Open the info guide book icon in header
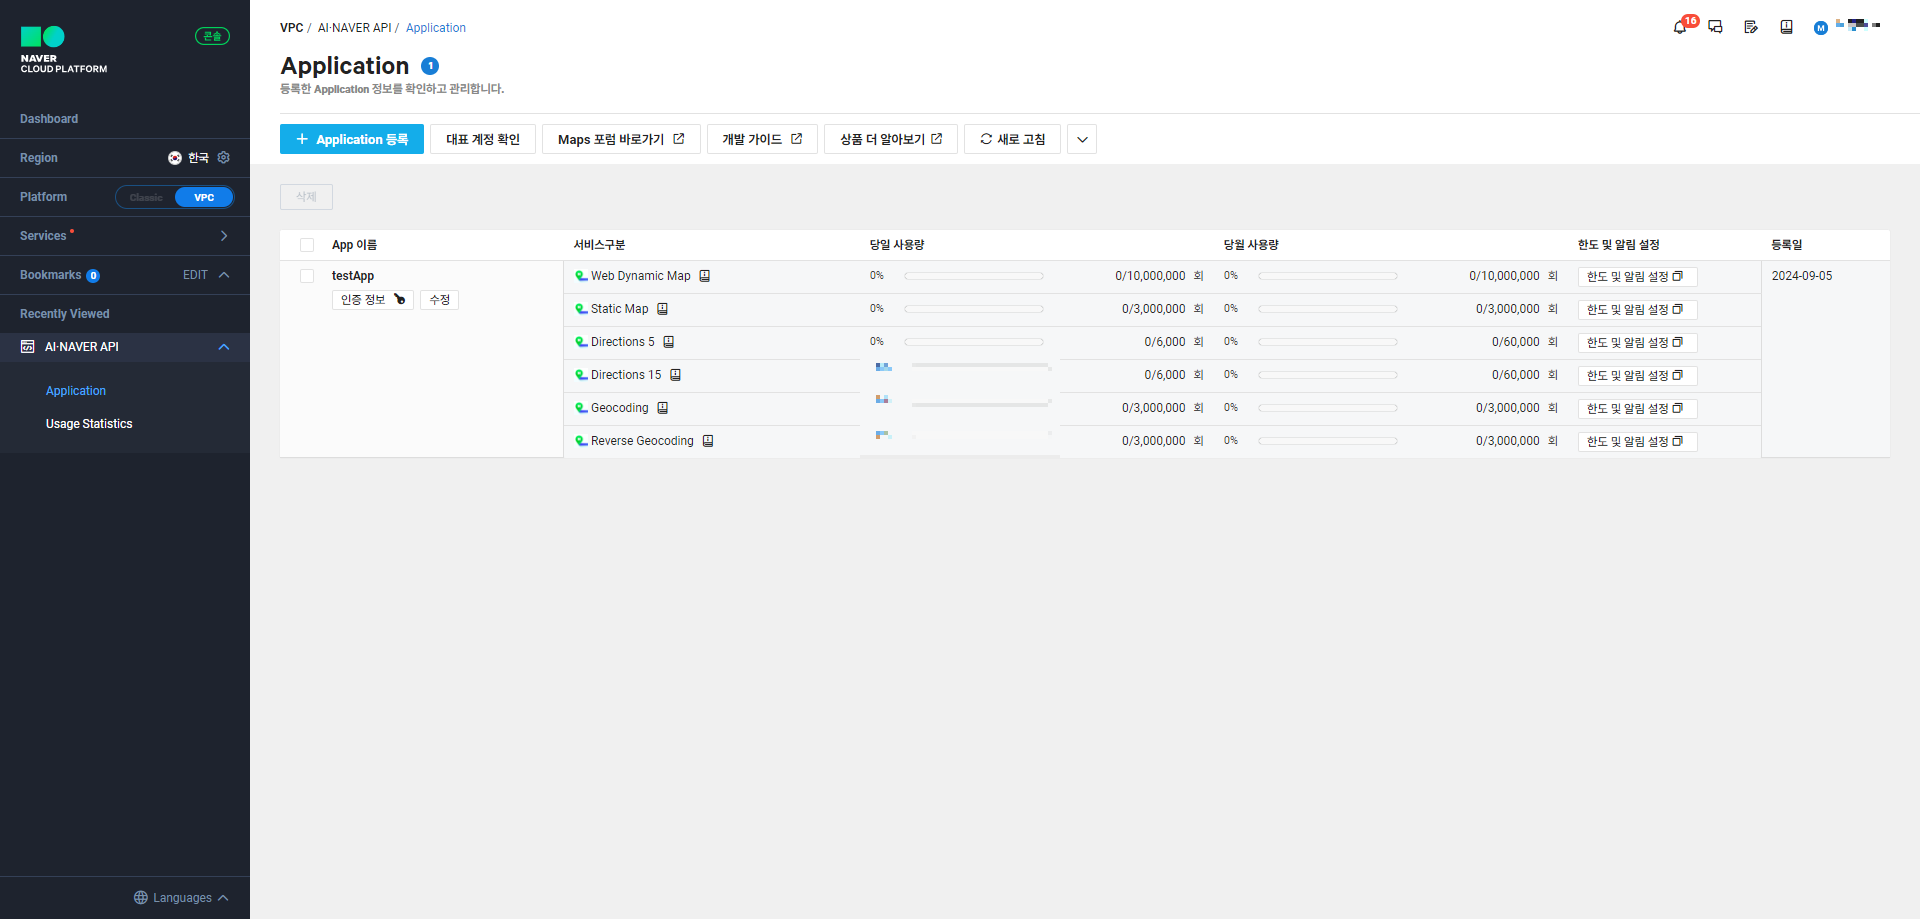 click(x=1786, y=27)
